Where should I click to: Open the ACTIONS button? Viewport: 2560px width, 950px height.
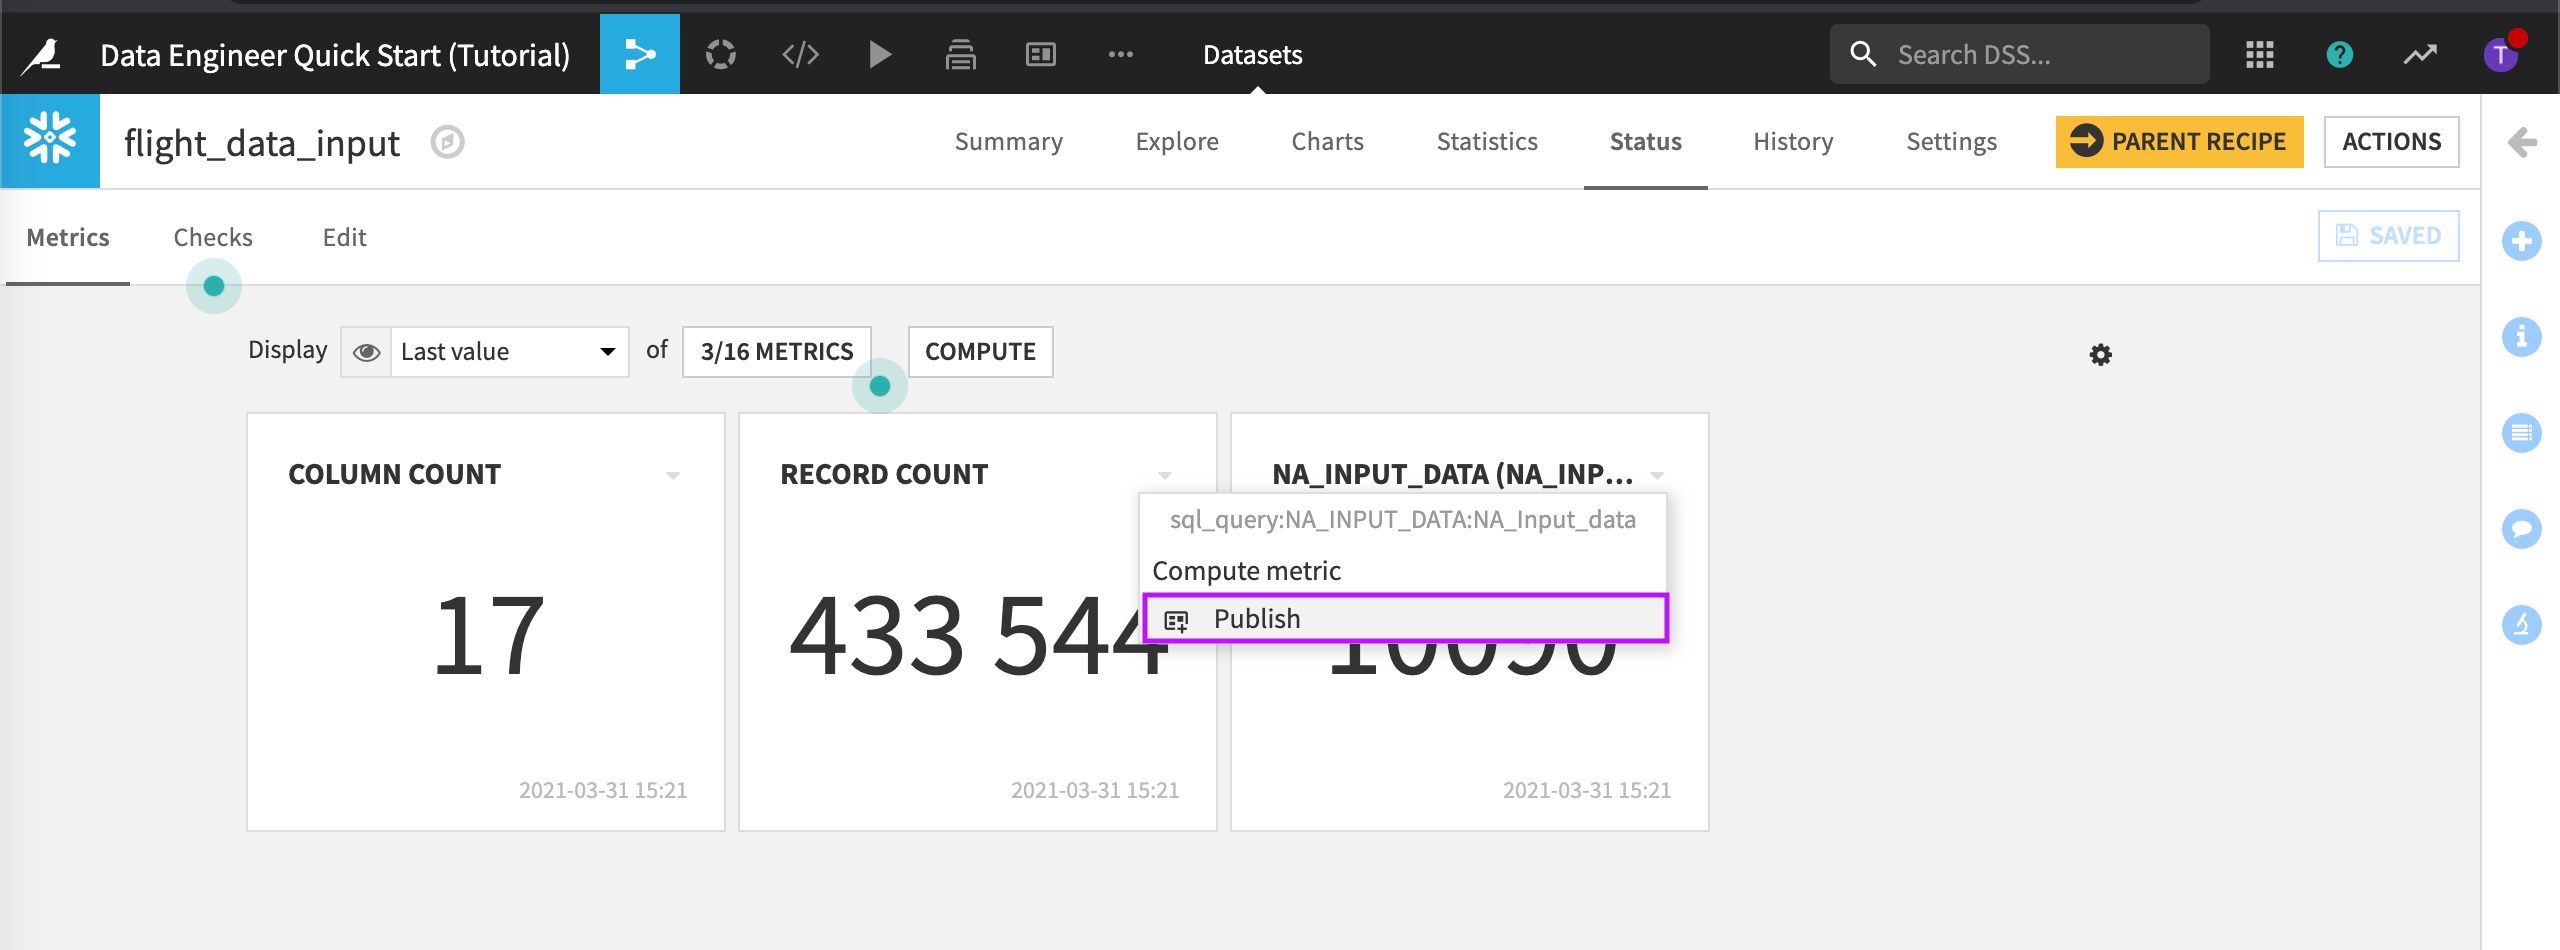coord(2391,141)
